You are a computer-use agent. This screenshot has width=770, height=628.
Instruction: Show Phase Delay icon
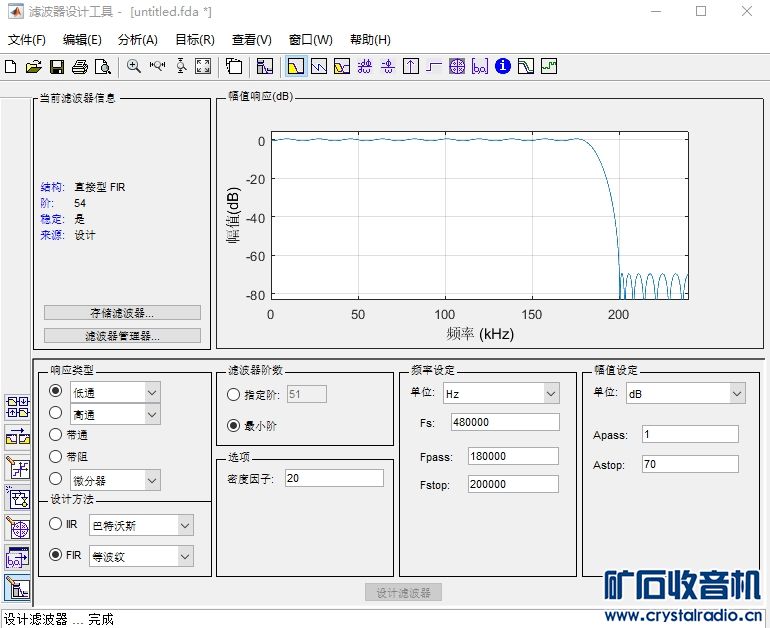tap(387, 66)
